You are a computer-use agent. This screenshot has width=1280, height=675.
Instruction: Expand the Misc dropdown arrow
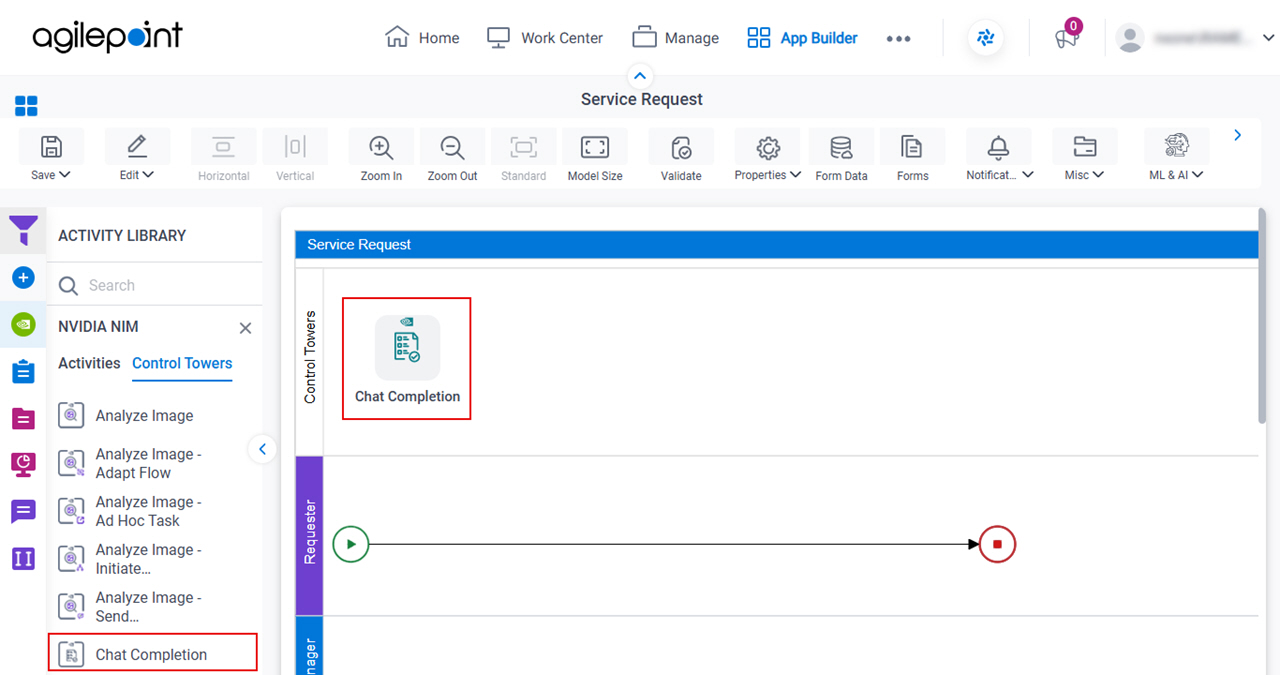pos(1099,175)
